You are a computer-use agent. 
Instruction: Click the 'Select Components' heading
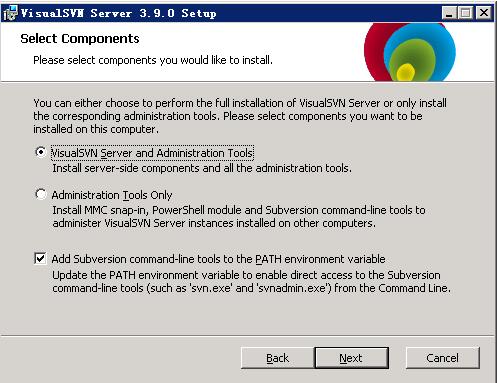coord(80,39)
